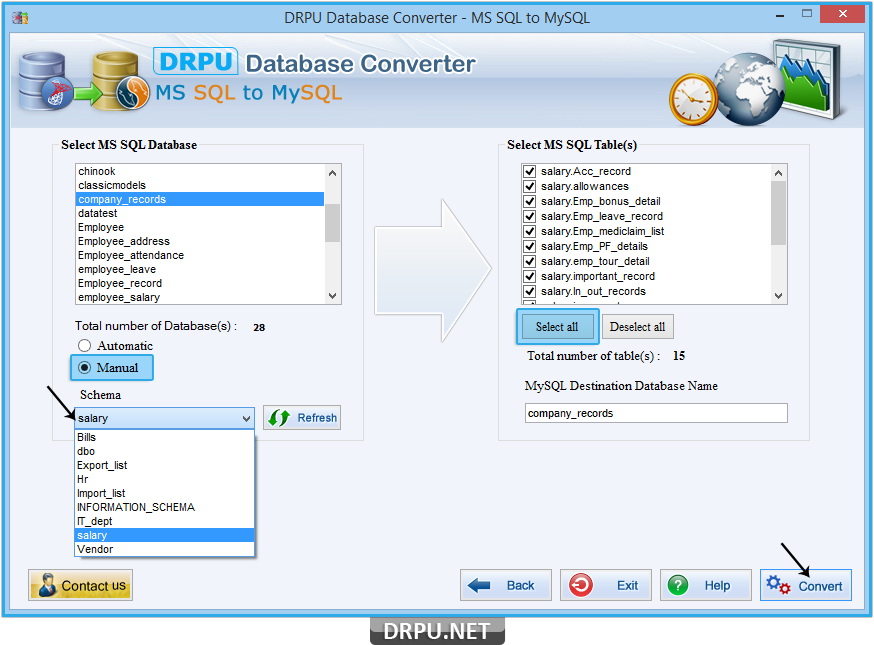Check the salary.Acc_record checkbox
Image resolution: width=874 pixels, height=645 pixels.
pos(530,171)
